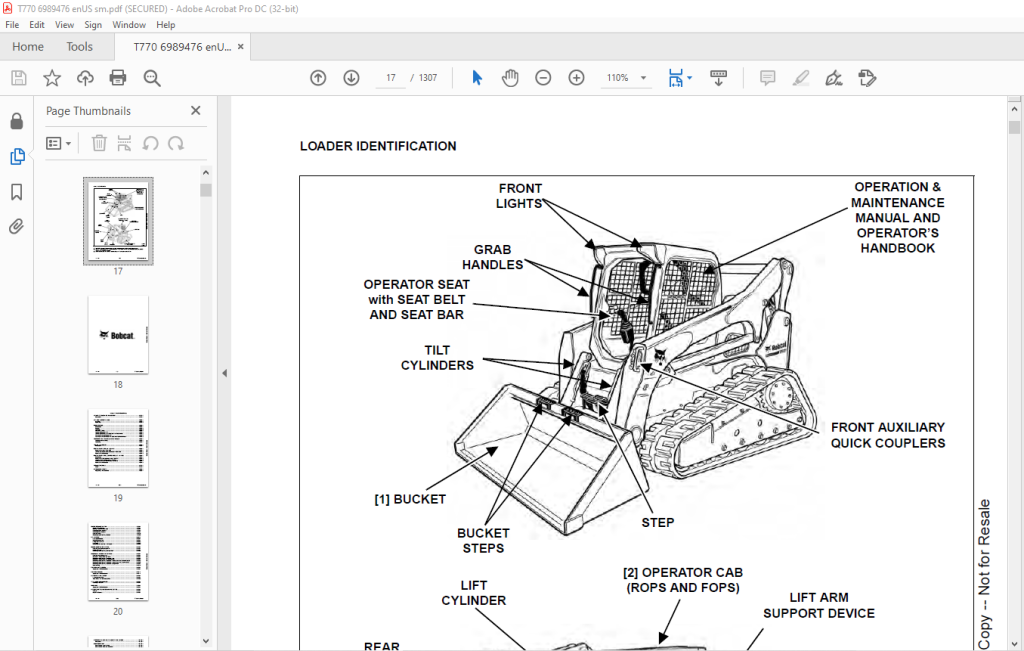This screenshot has height=651, width=1024.
Task: Select the Highlight text tool
Action: pyautogui.click(x=801, y=78)
